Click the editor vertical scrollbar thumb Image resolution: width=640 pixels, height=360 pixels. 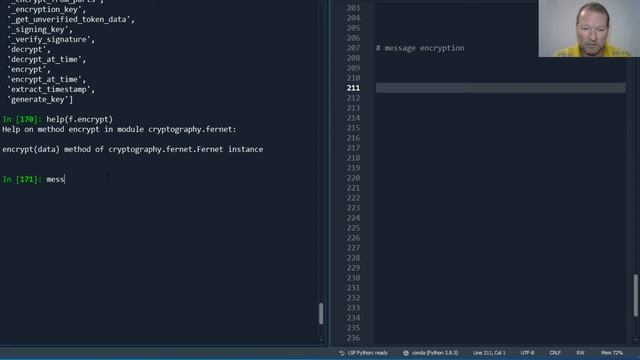pyautogui.click(x=636, y=296)
